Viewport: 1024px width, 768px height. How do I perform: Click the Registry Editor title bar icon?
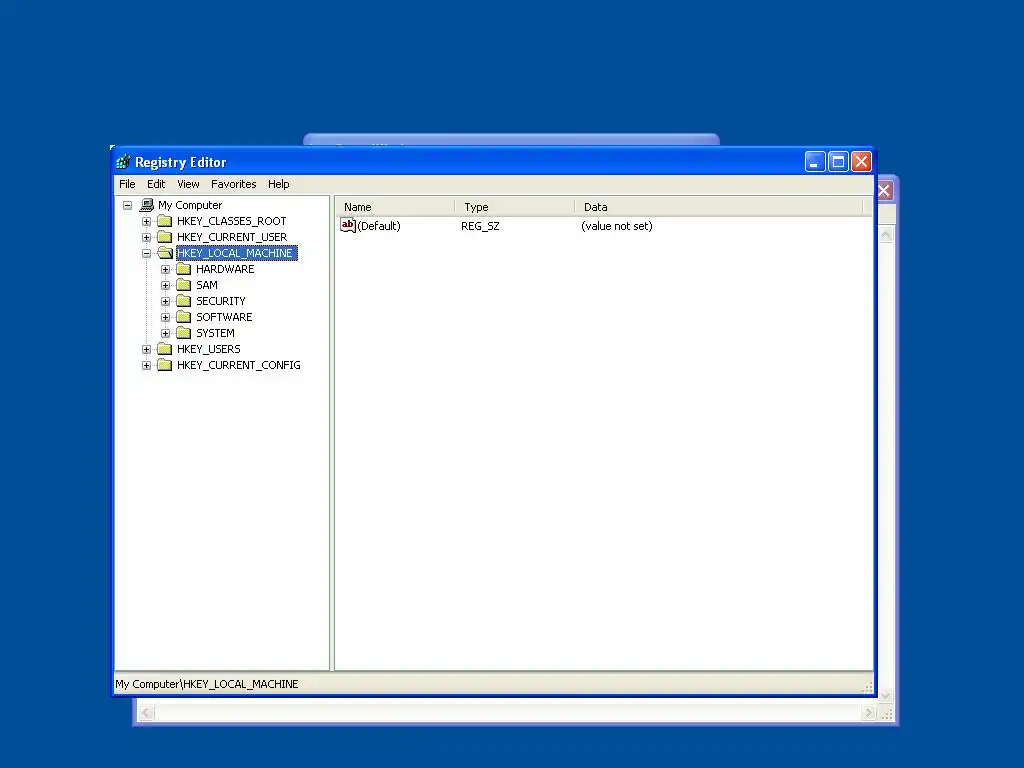pos(123,161)
